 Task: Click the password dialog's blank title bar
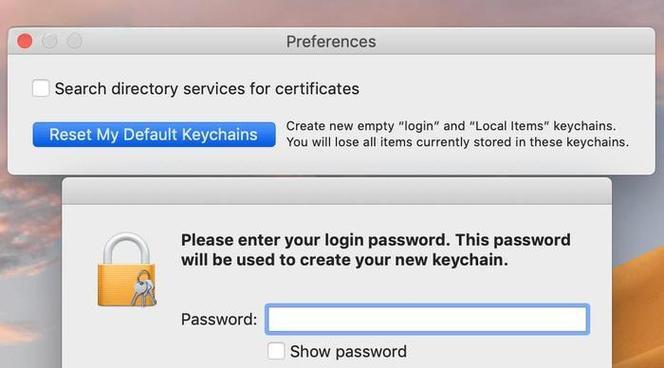click(337, 191)
